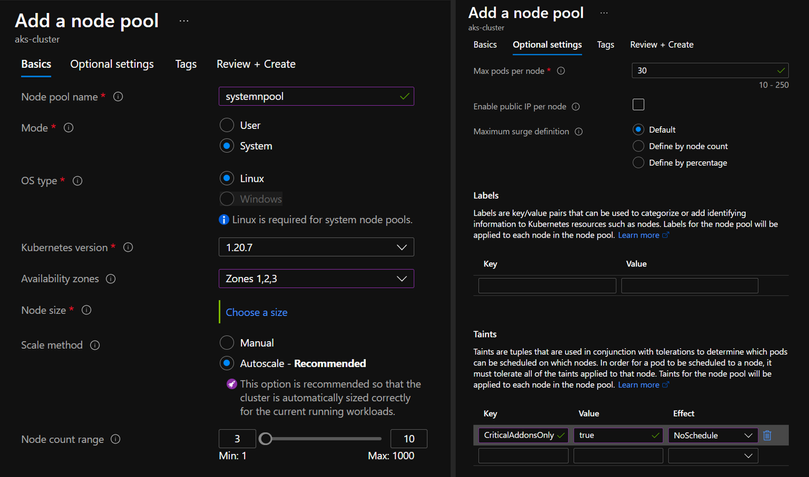
Task: Click taint key field with CriticalAddonsOnly
Action: tap(523, 436)
